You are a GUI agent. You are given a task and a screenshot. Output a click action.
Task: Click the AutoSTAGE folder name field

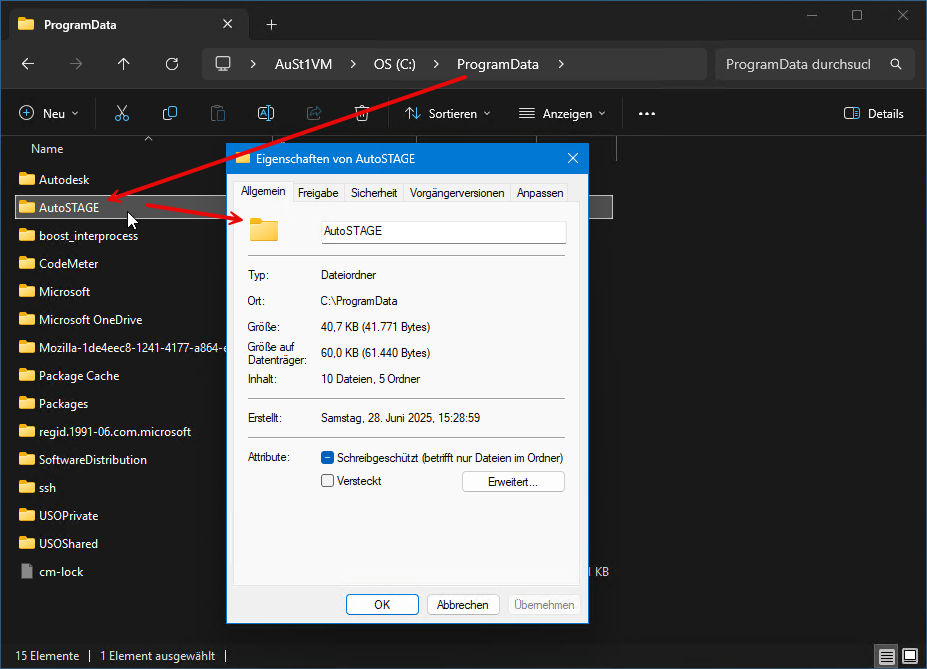pyautogui.click(x=443, y=231)
